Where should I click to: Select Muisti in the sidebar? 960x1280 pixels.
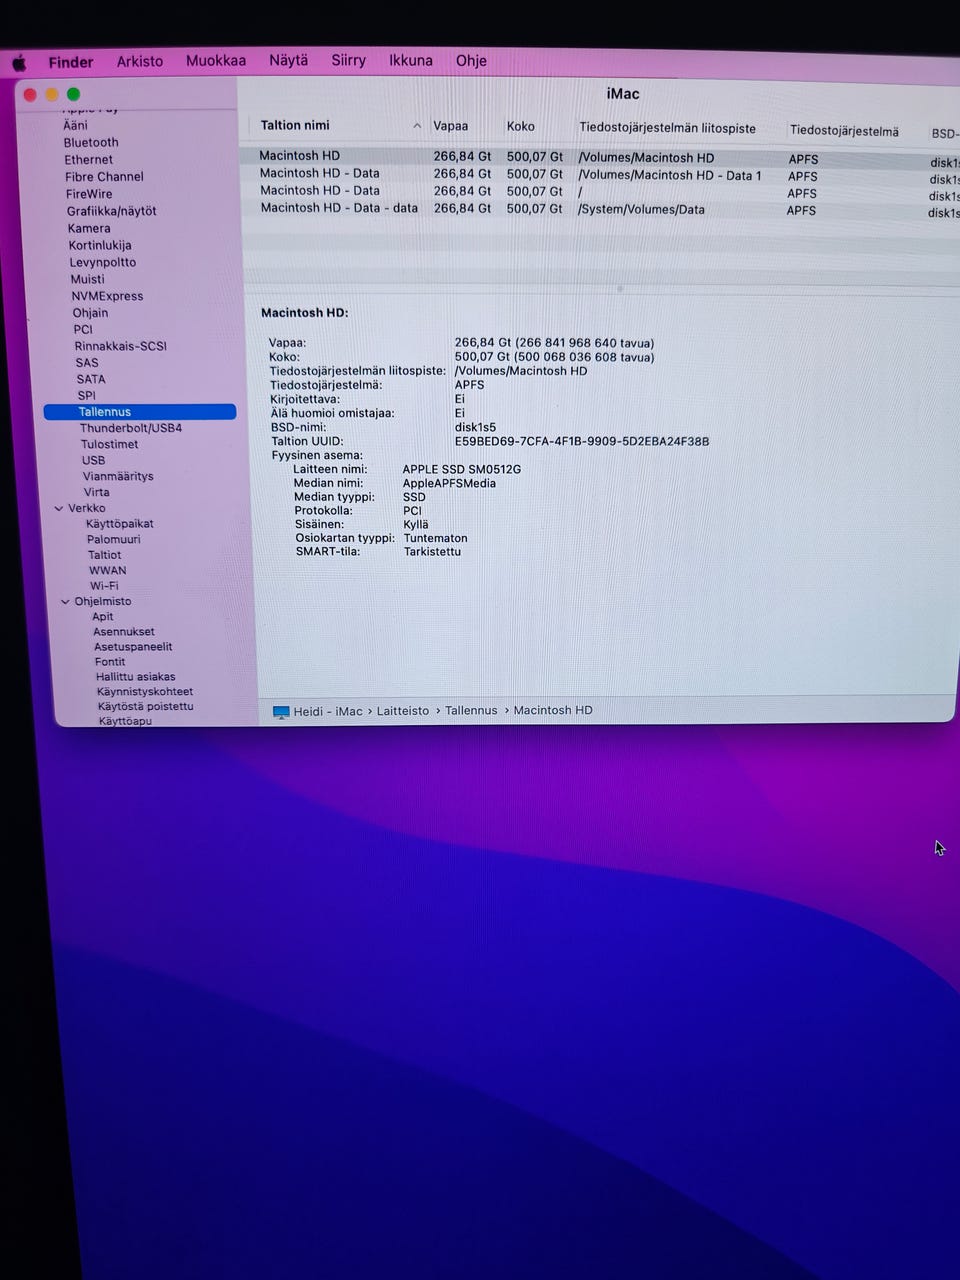pos(88,279)
